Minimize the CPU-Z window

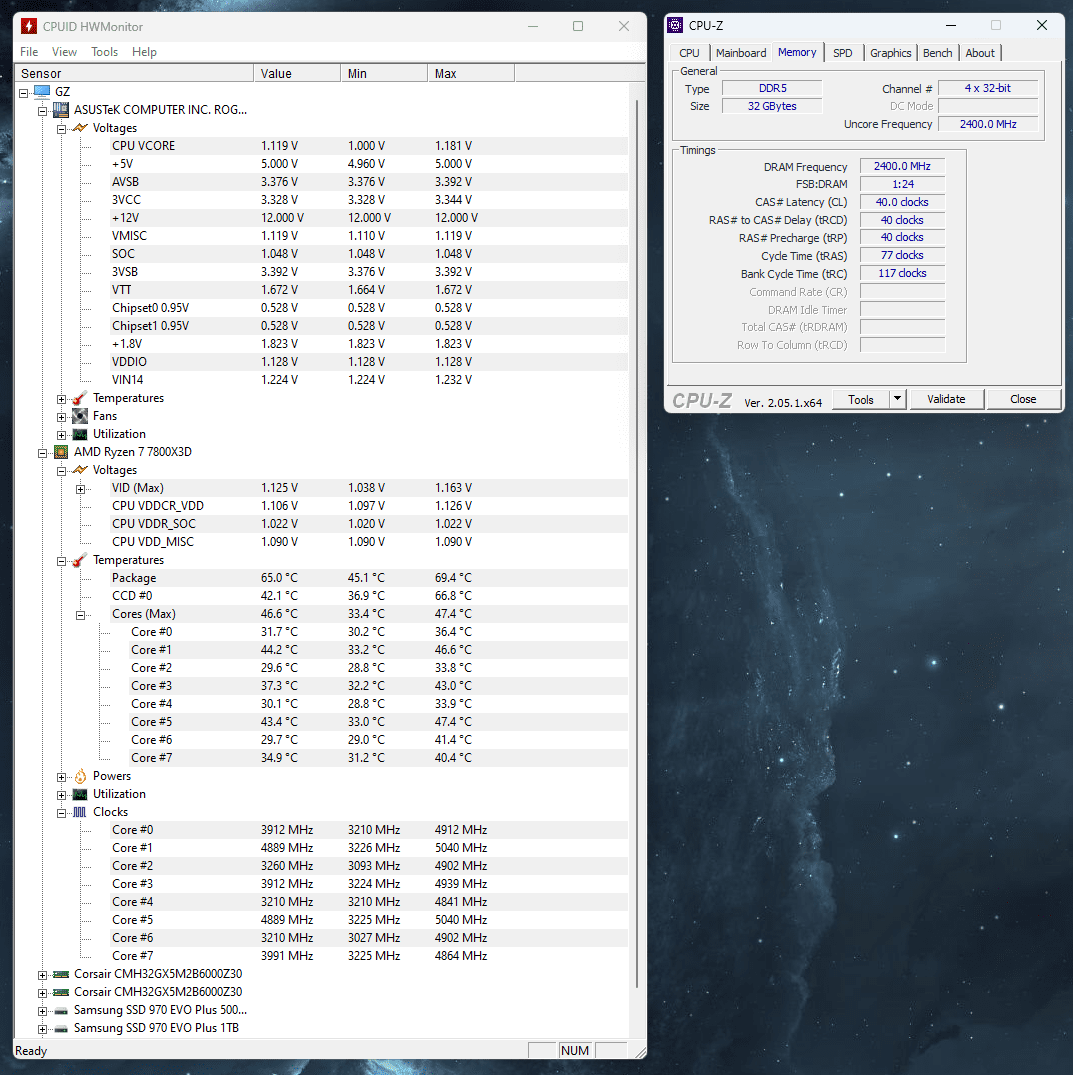(951, 25)
